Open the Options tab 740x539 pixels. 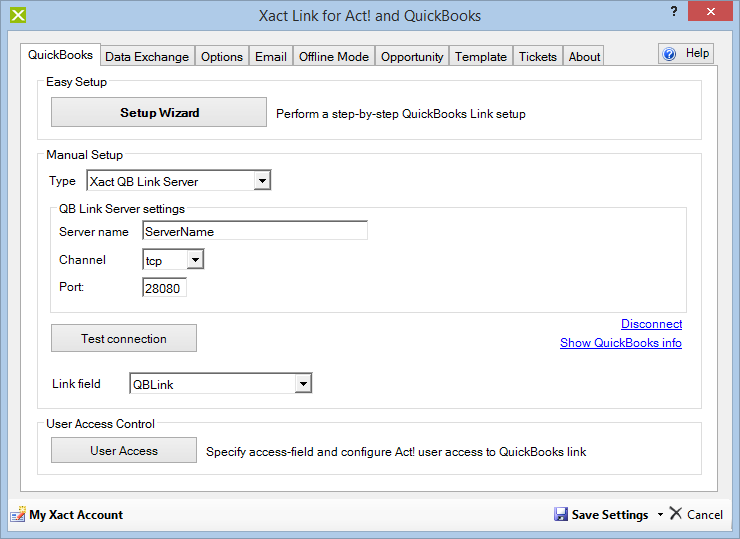(222, 57)
